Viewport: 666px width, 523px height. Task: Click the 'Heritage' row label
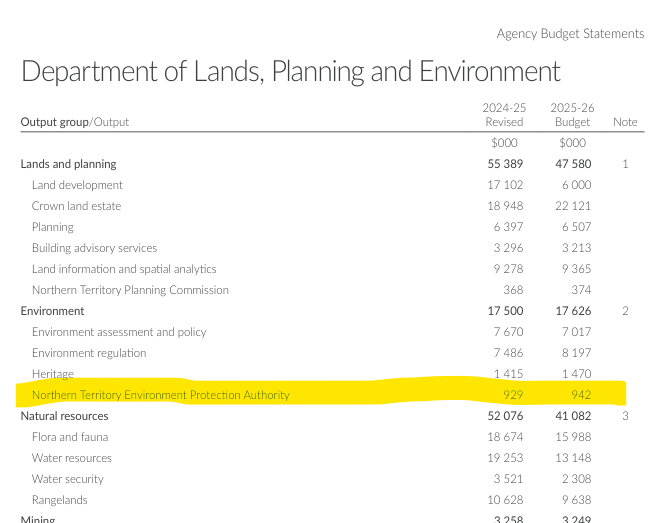[x=54, y=374]
